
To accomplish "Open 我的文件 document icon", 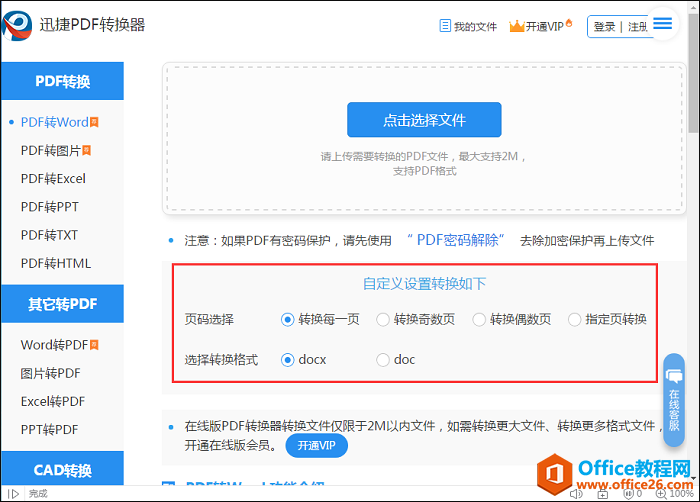I will coord(445,27).
